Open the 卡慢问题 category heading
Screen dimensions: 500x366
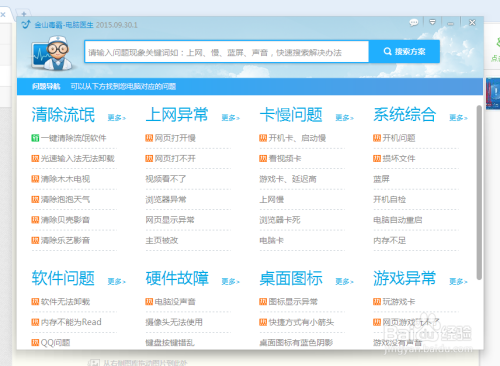(291, 115)
